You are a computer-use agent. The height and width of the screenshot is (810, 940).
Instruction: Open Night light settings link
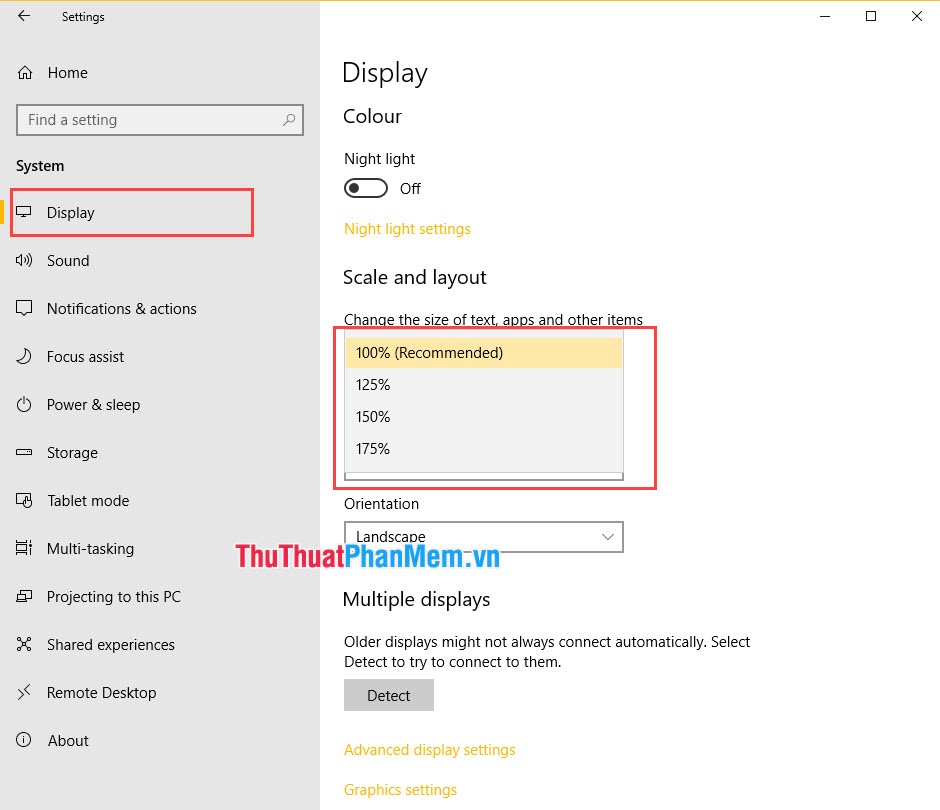tap(407, 228)
